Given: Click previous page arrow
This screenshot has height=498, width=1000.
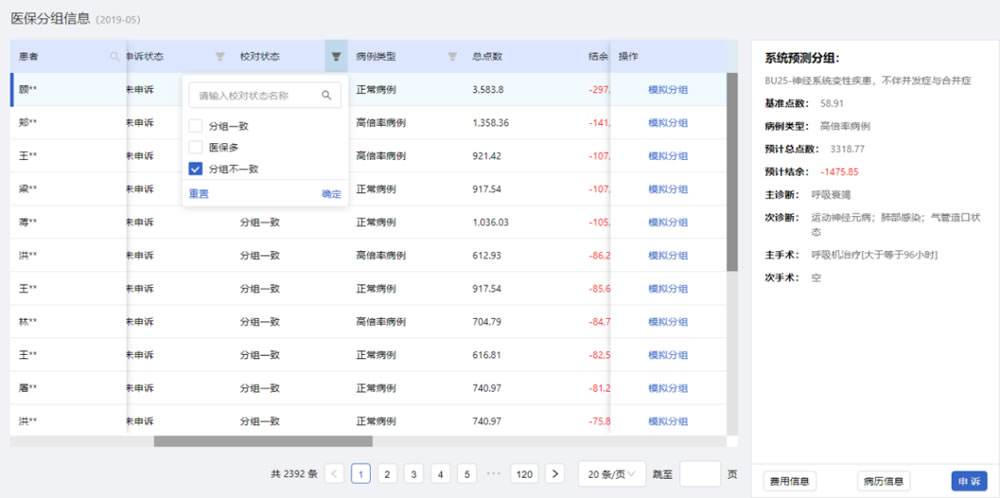Looking at the screenshot, I should pos(335,474).
